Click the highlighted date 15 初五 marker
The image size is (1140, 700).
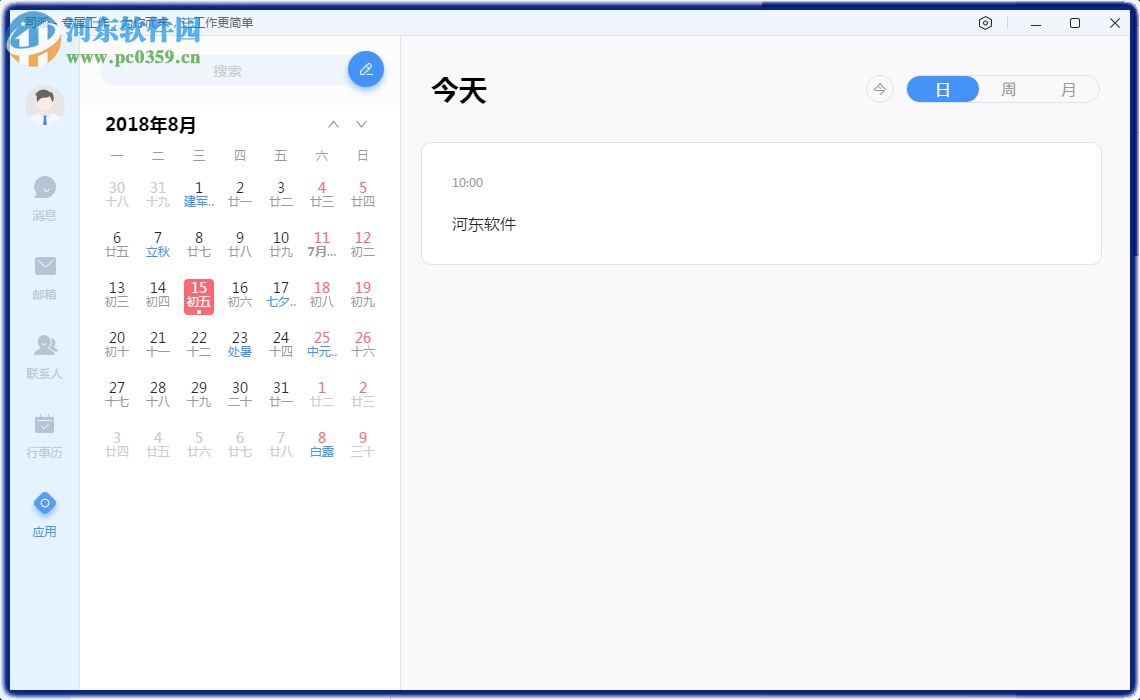pyautogui.click(x=199, y=295)
